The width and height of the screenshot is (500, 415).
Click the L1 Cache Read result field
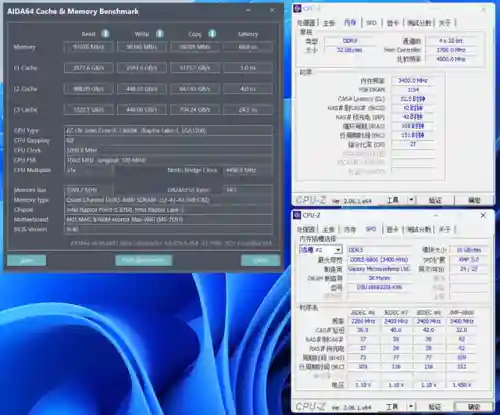point(88,68)
